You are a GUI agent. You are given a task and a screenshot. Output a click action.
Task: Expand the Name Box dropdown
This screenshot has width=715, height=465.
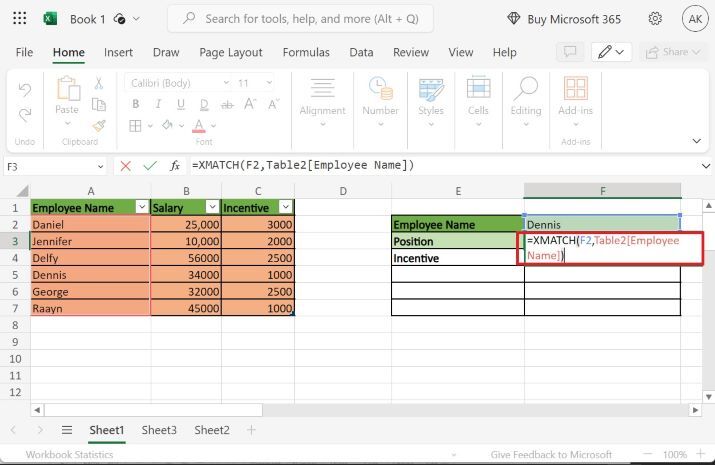100,166
